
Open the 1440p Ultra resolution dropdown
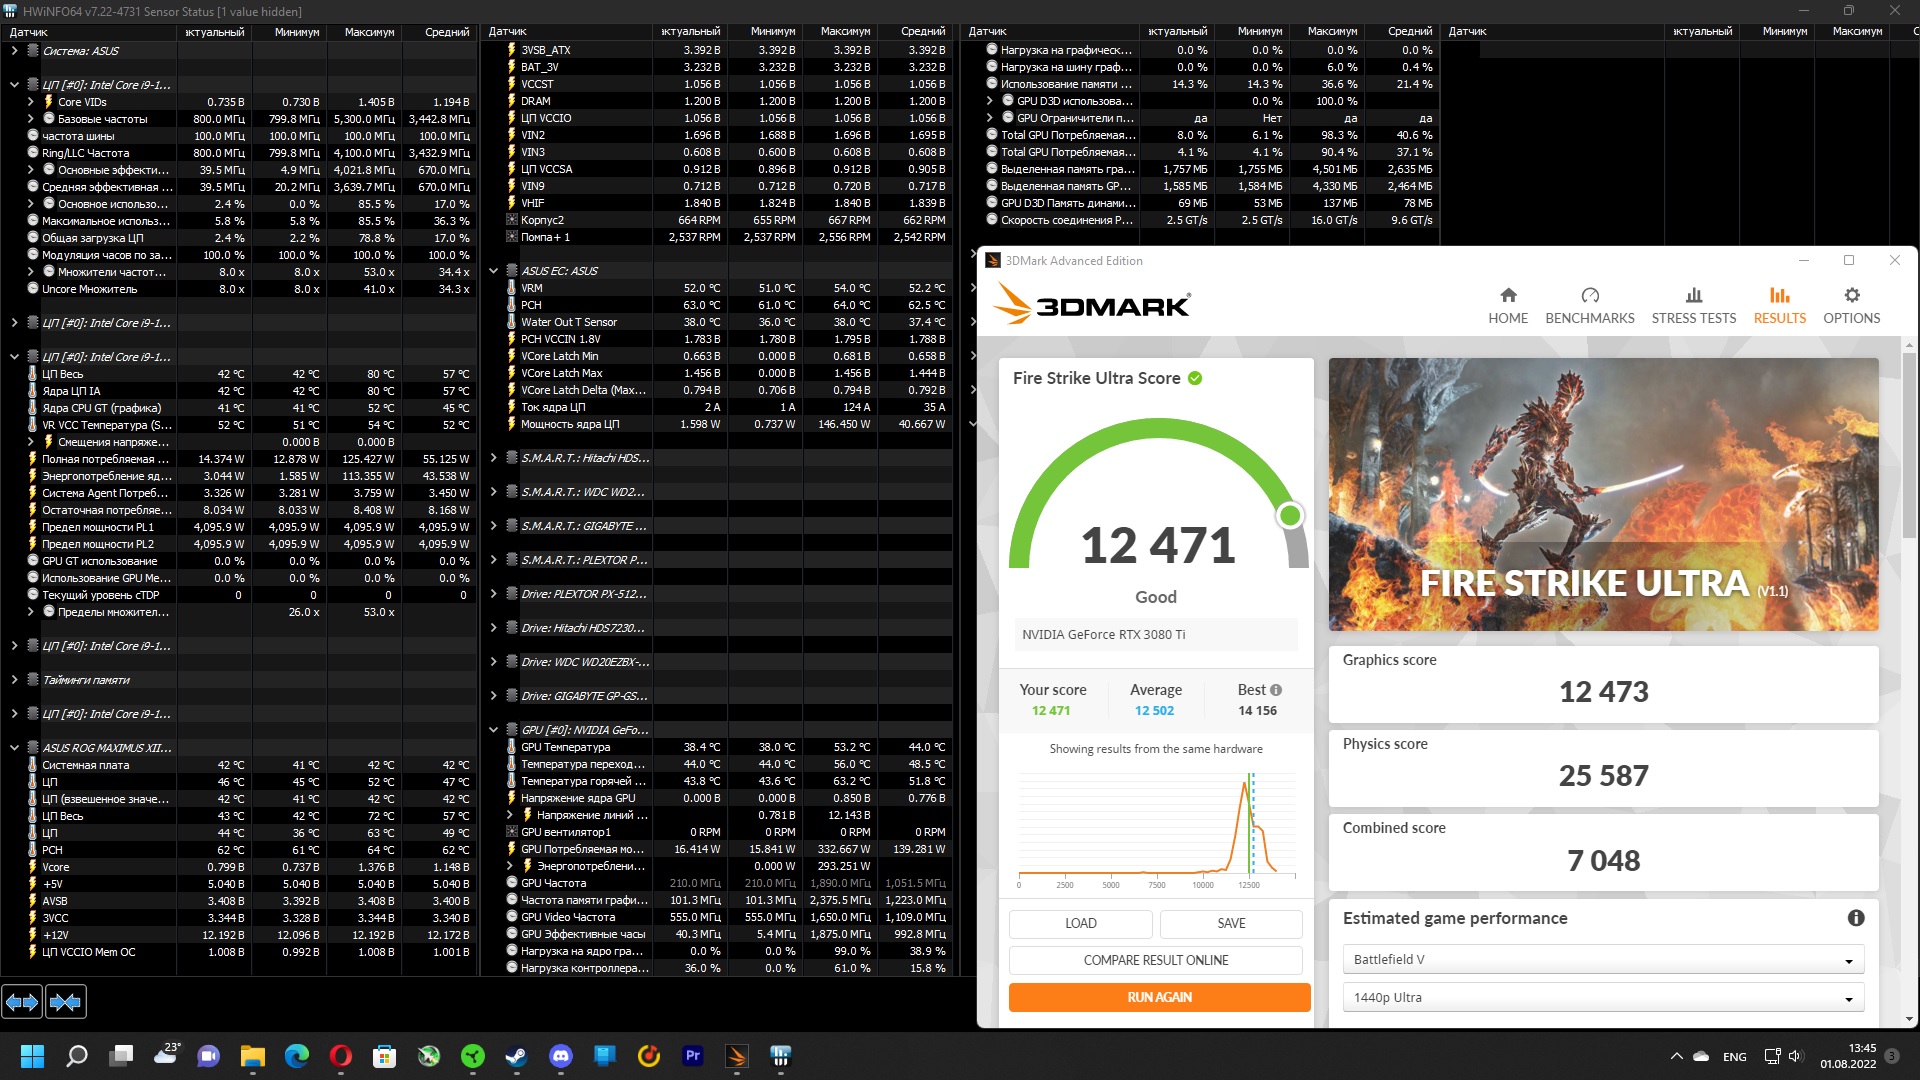tap(1603, 998)
